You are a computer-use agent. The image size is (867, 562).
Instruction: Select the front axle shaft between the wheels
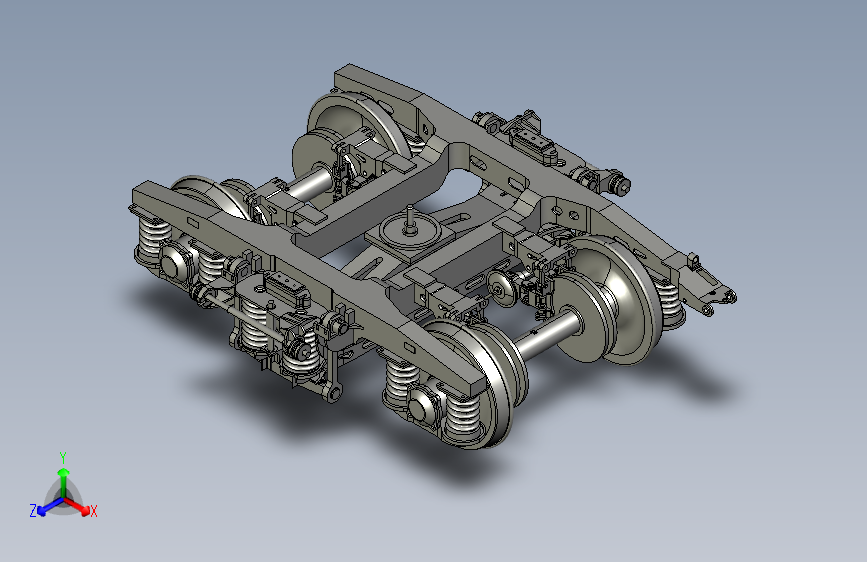pos(547,333)
